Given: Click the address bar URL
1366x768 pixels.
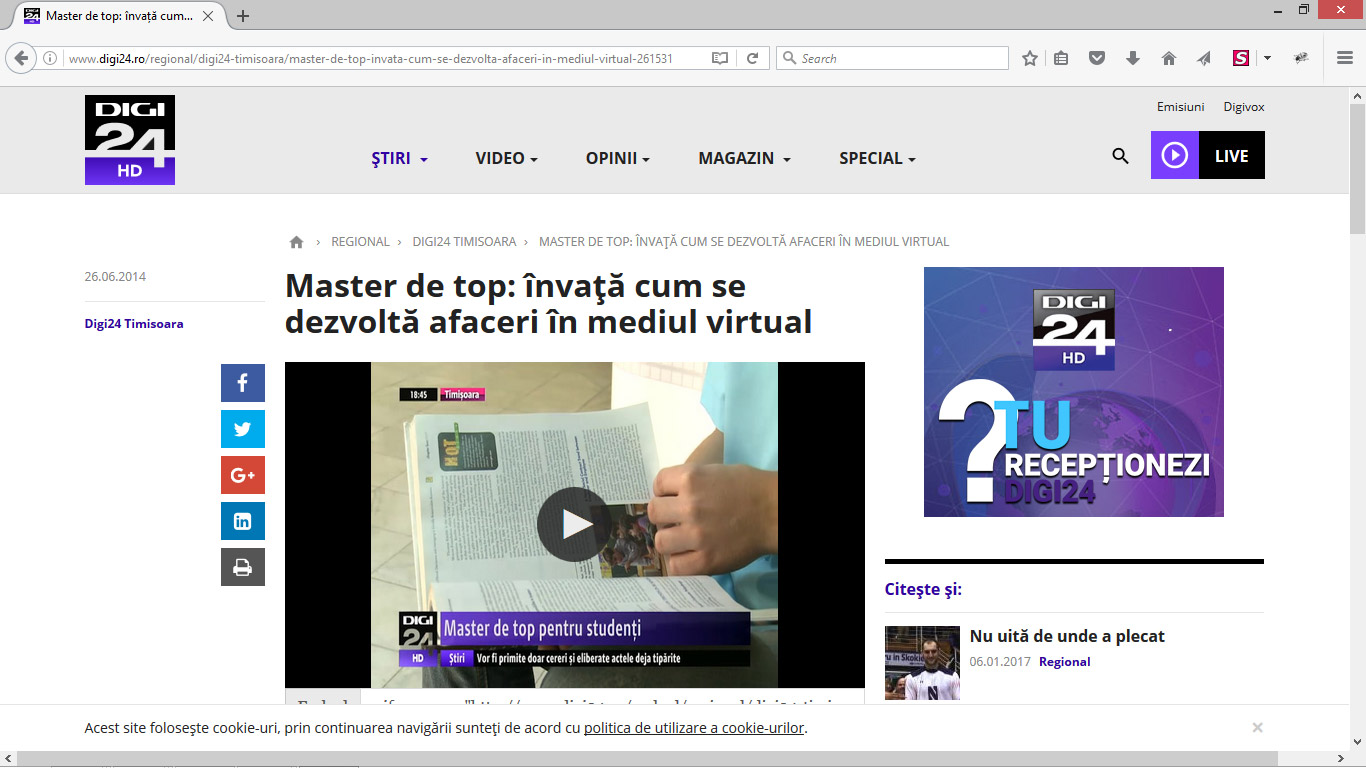Looking at the screenshot, I should 370,59.
